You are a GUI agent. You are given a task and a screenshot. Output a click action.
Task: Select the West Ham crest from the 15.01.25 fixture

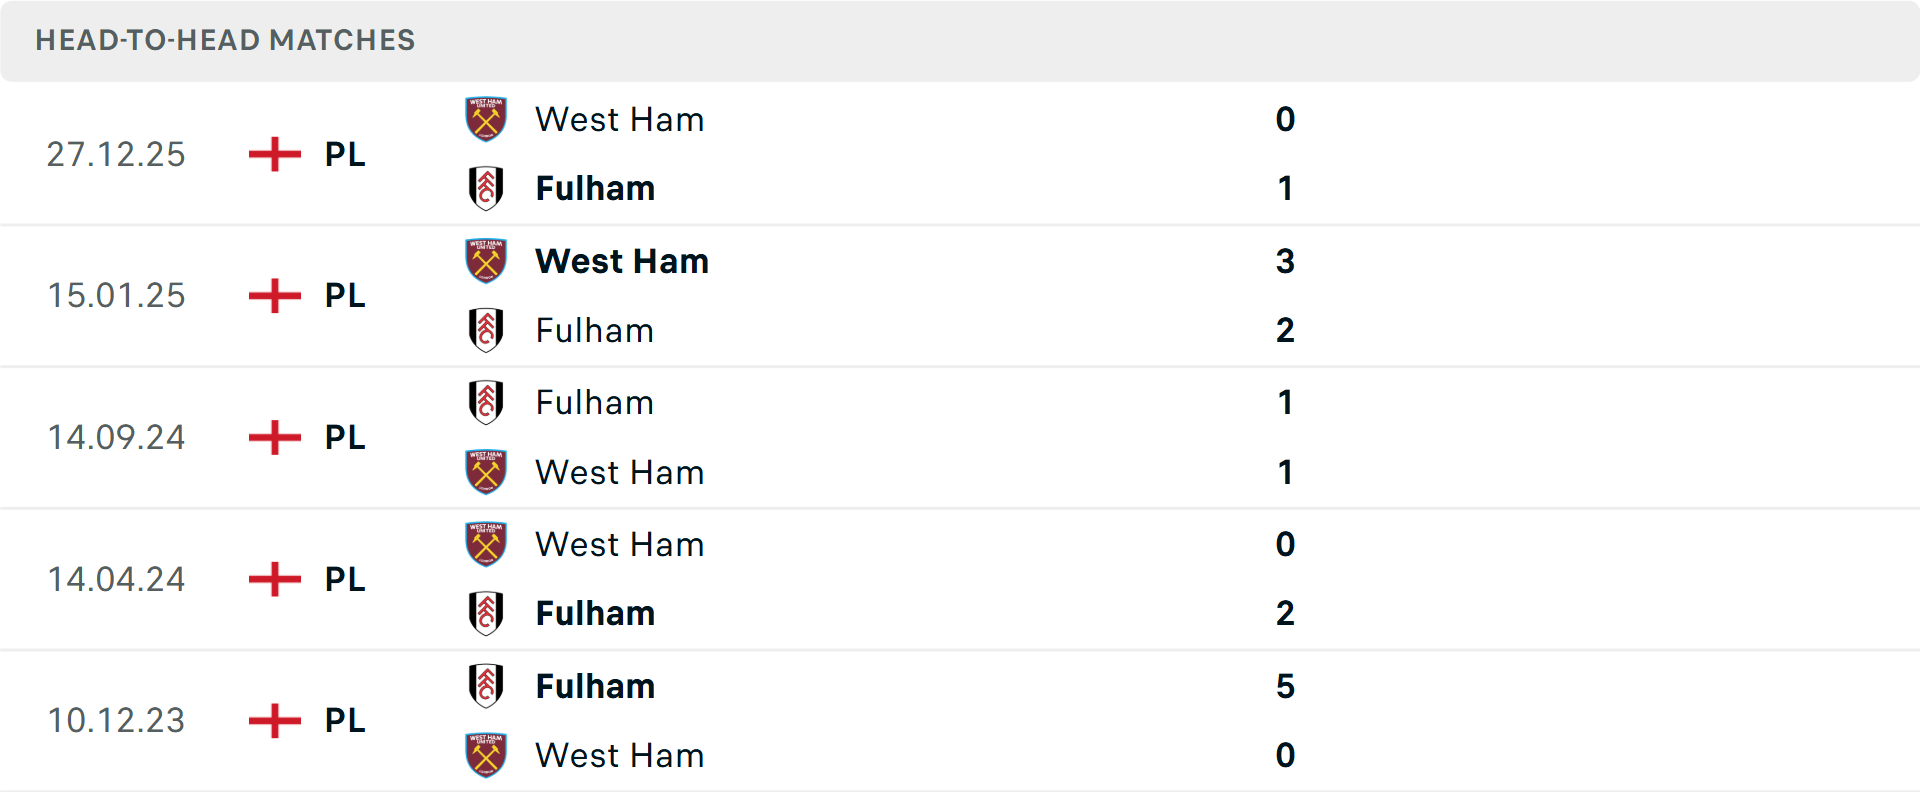pyautogui.click(x=487, y=260)
